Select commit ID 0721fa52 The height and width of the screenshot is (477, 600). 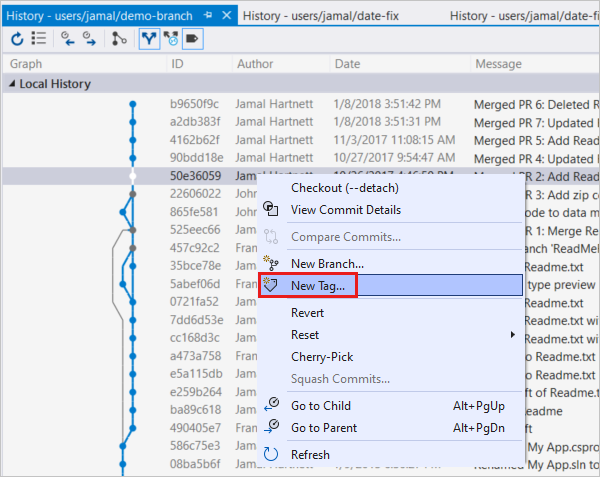tap(194, 301)
